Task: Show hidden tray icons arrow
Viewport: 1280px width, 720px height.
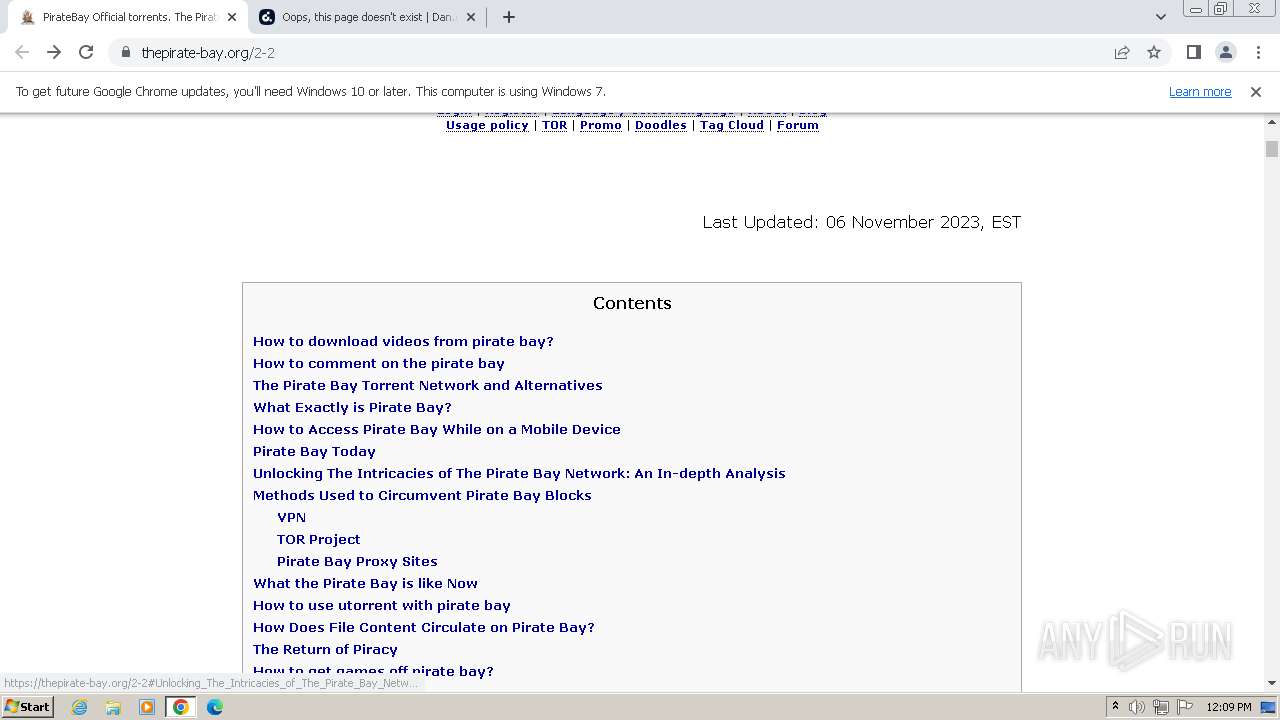Action: tap(1115, 706)
